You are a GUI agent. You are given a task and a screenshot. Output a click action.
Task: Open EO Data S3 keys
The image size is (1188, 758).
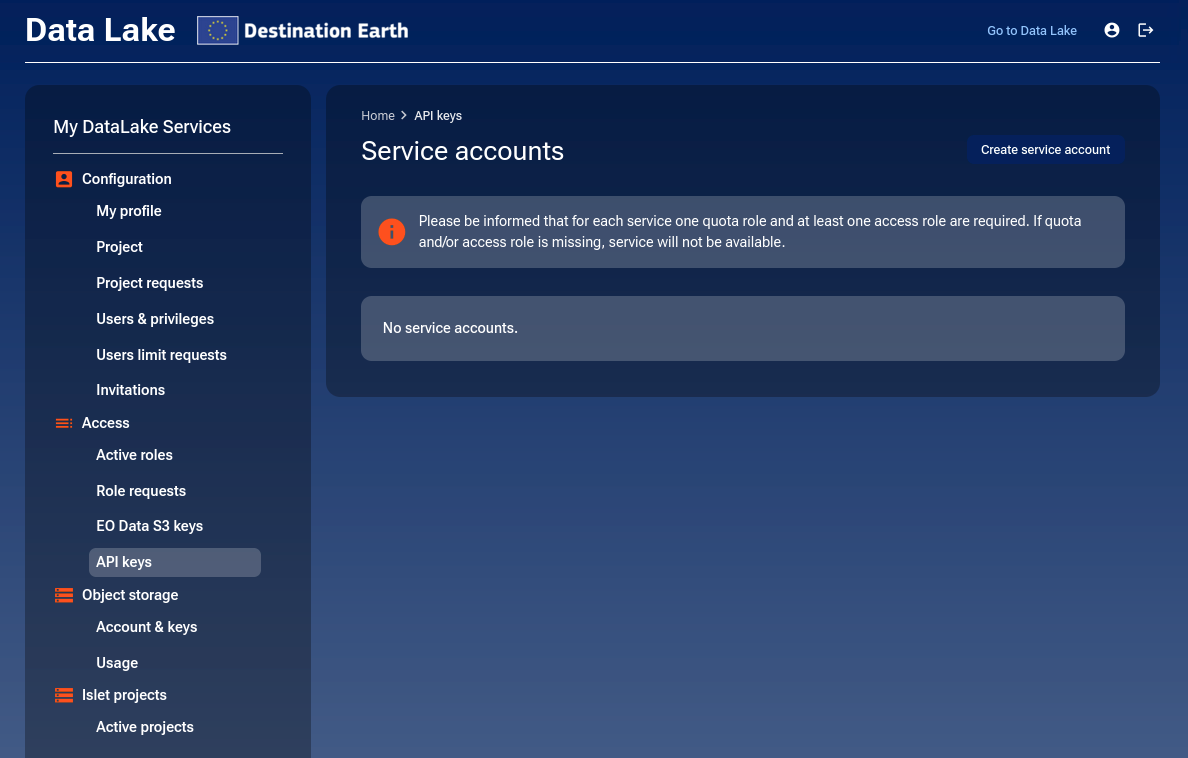coord(150,525)
